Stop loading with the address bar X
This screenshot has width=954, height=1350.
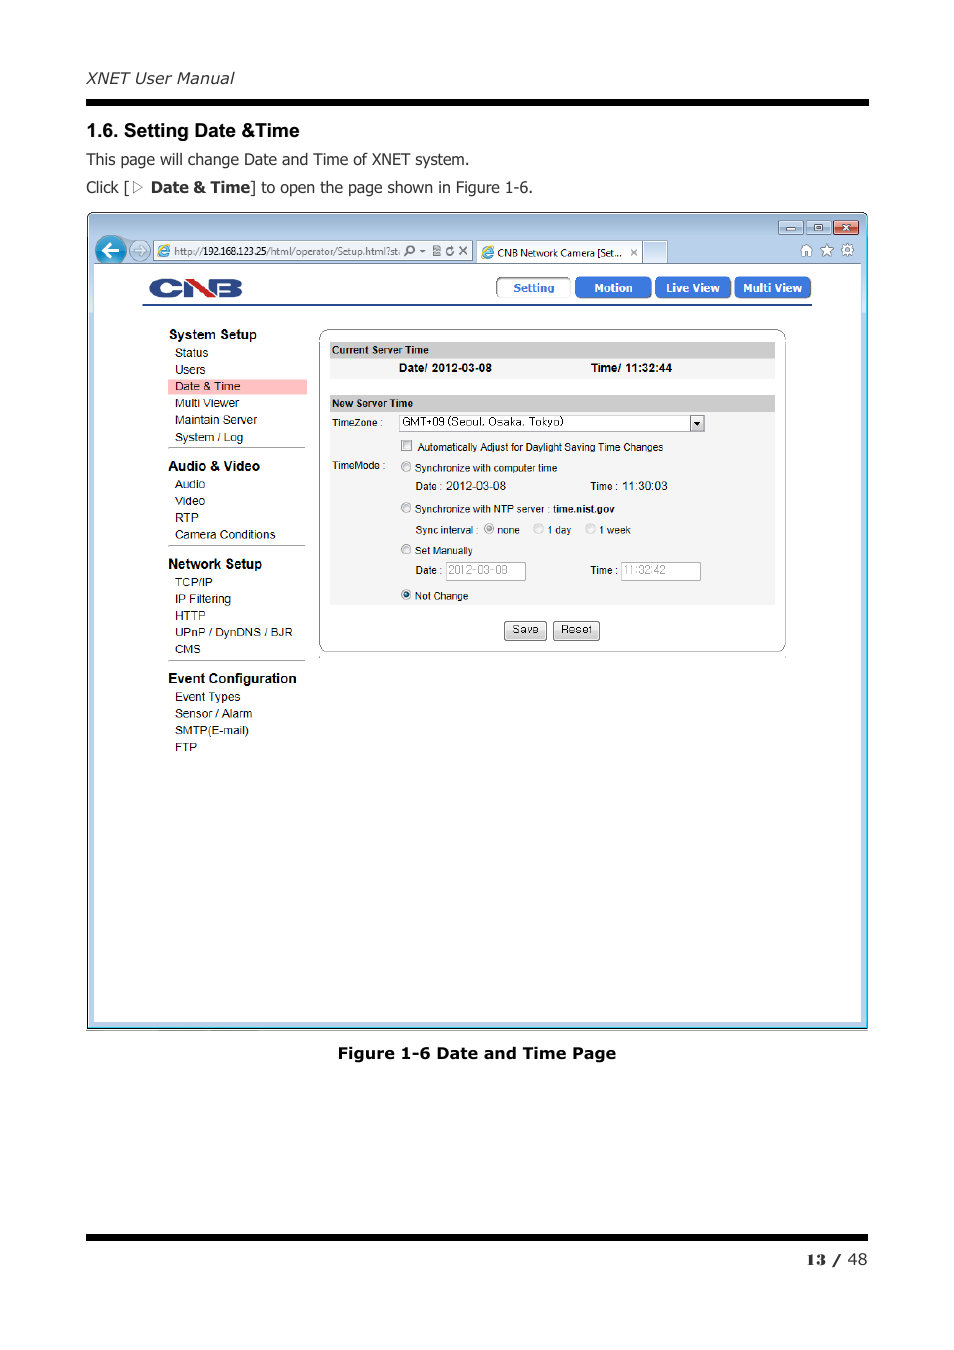click(463, 251)
